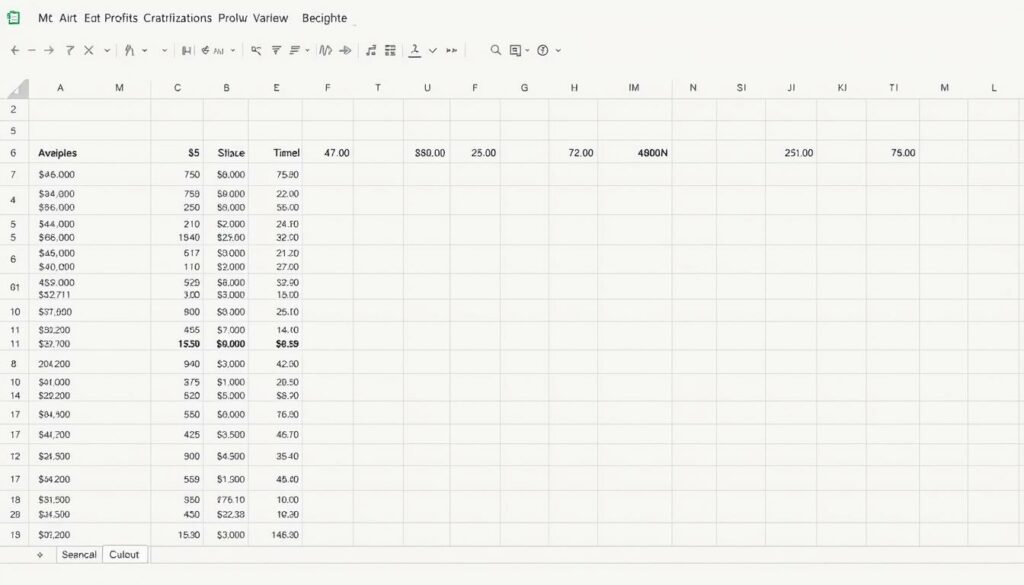Click the music note toolbar icon

371,50
